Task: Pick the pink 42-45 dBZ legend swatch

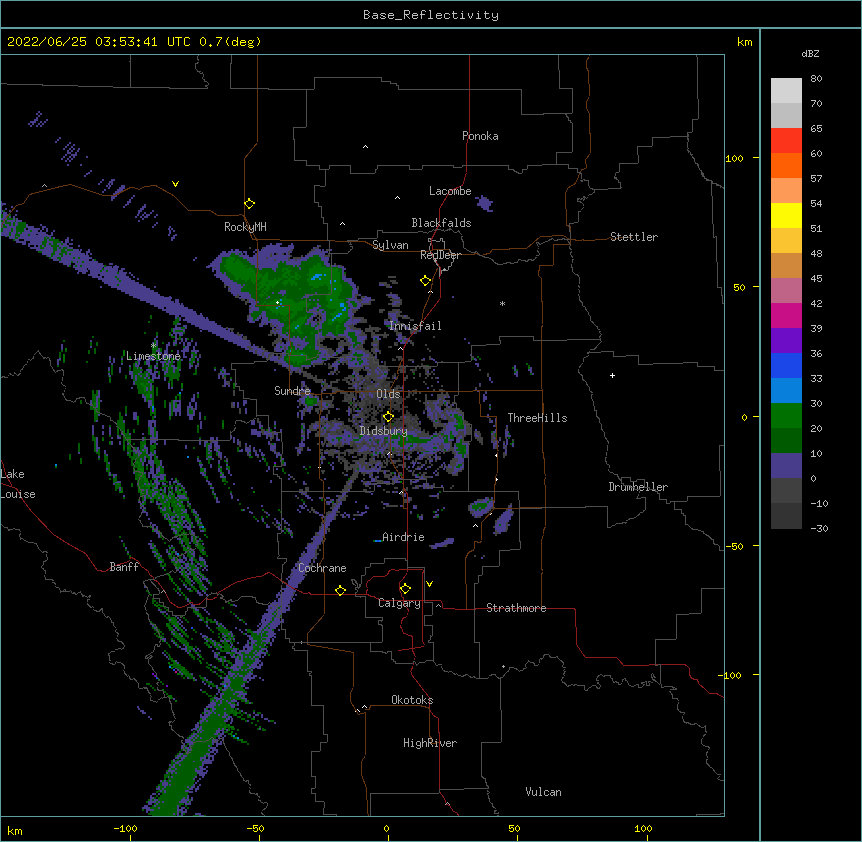Action: (x=786, y=291)
